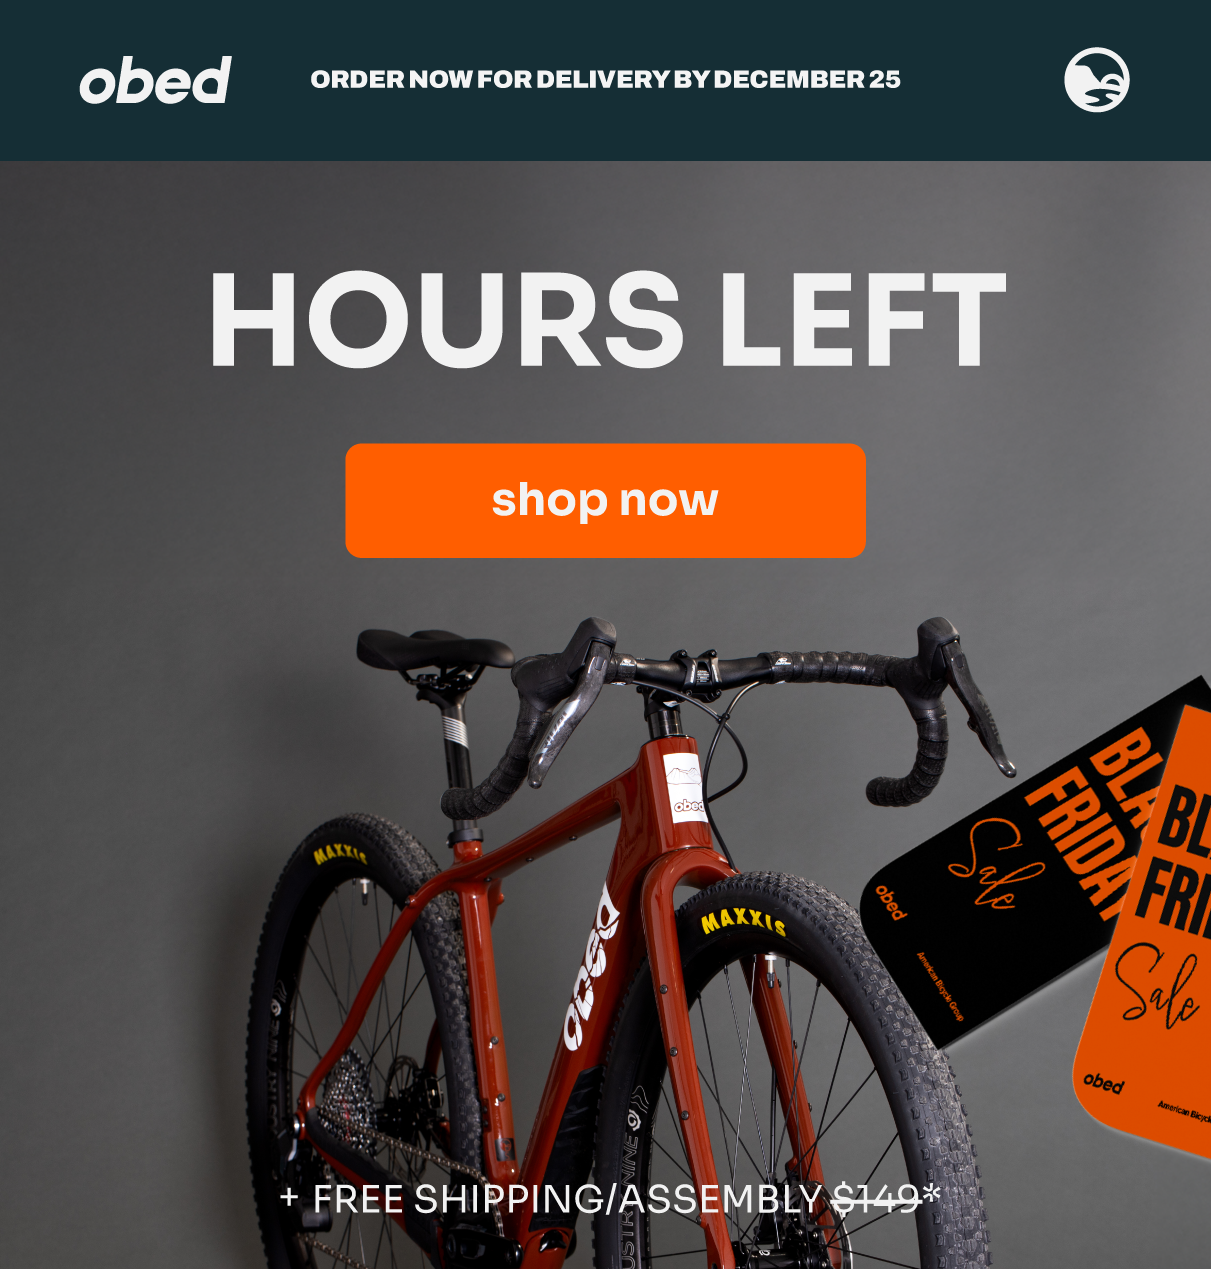Click the yellow Maxxis logo on the rear tire
The height and width of the screenshot is (1269, 1211).
tap(340, 854)
